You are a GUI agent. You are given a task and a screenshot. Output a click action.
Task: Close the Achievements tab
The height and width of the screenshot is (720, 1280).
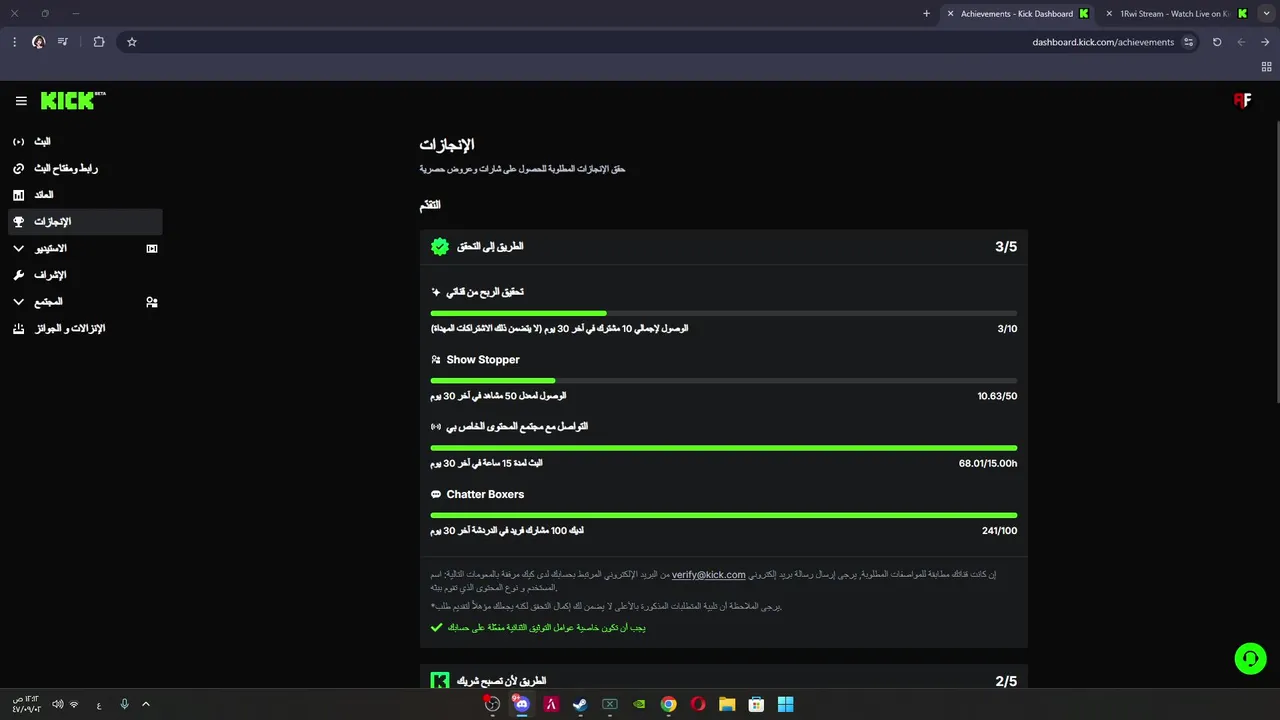point(950,14)
